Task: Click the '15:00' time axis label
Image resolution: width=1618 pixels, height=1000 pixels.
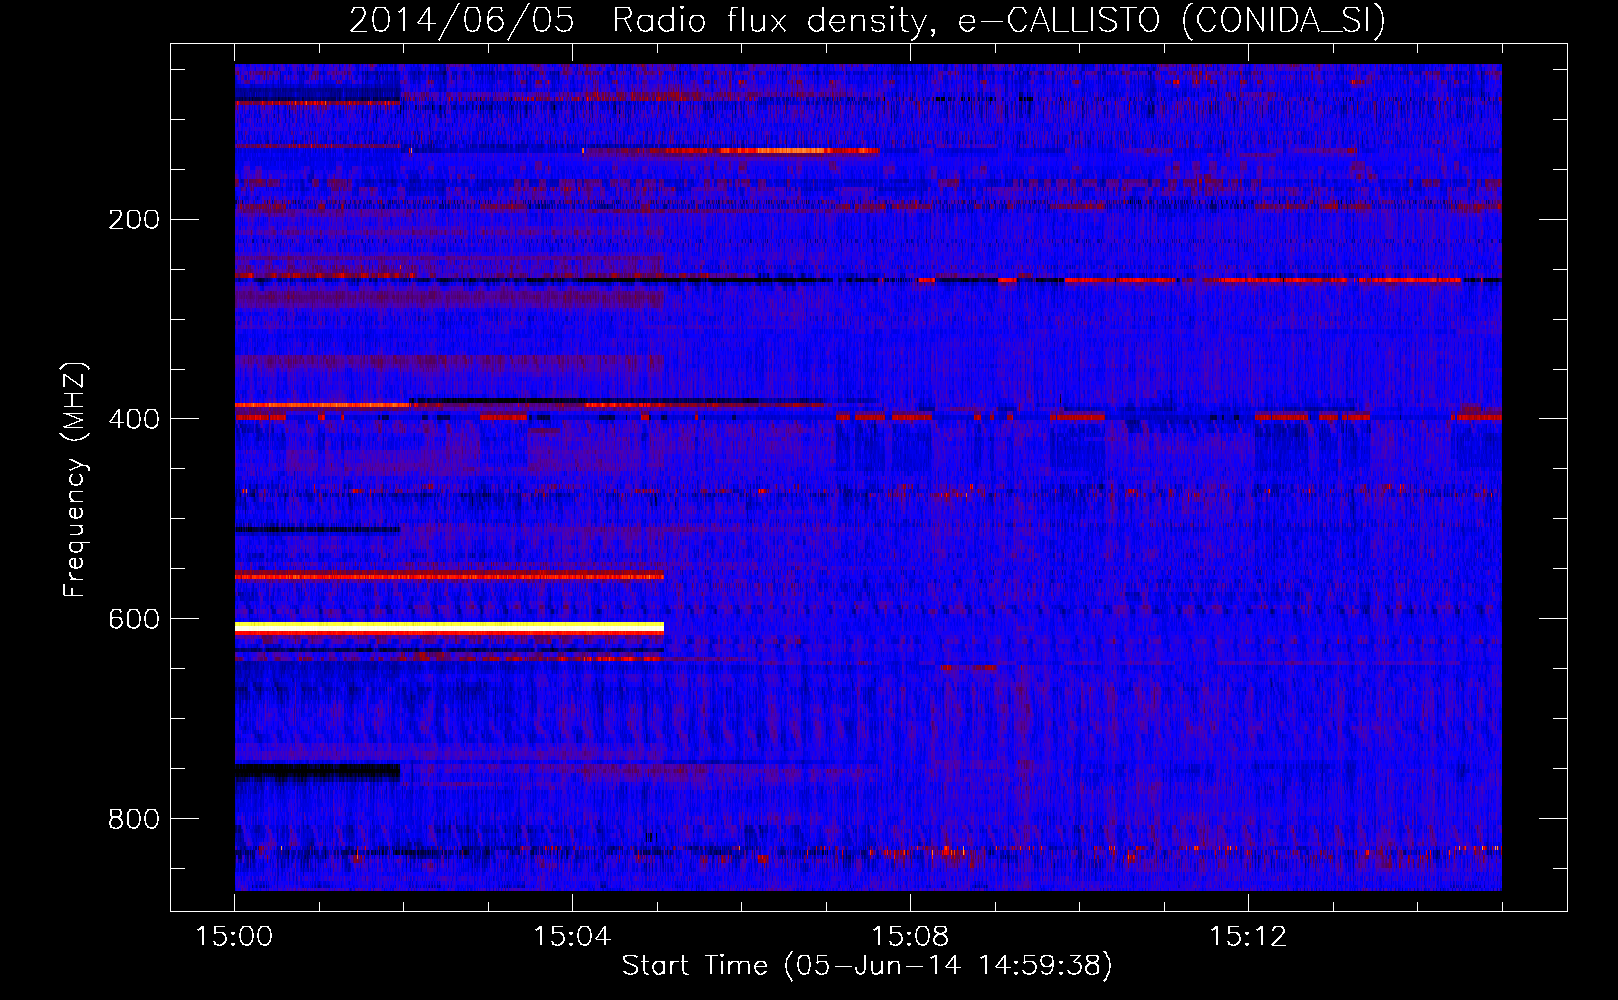Action: (x=234, y=937)
